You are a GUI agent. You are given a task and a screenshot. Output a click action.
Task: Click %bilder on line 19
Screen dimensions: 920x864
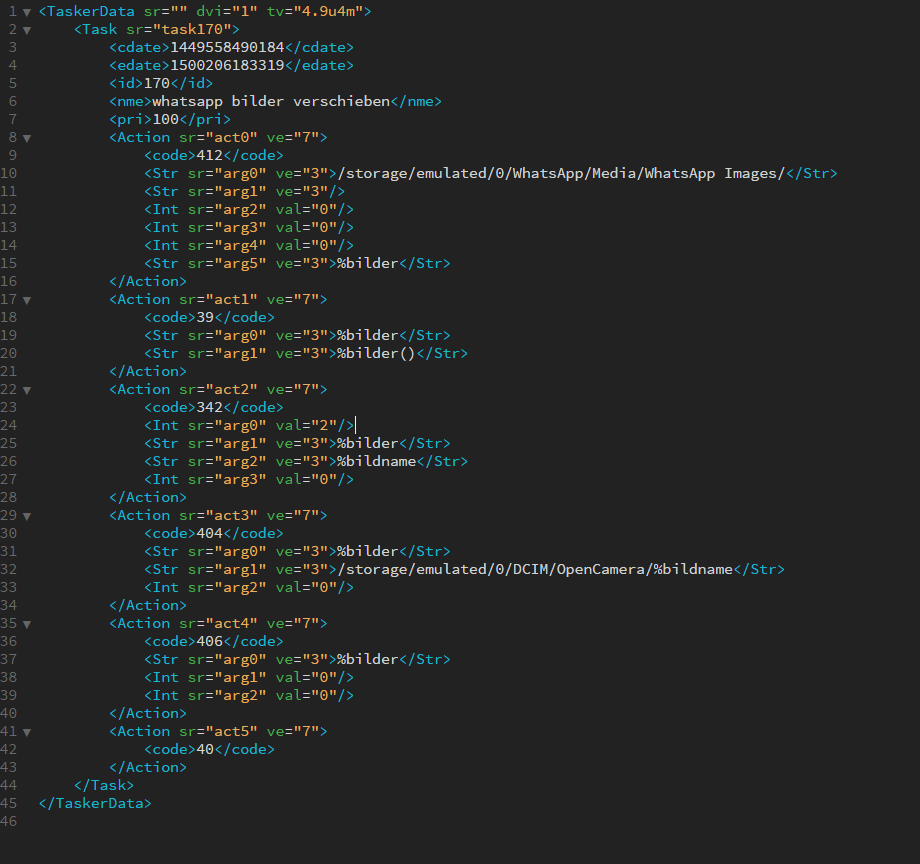368,335
